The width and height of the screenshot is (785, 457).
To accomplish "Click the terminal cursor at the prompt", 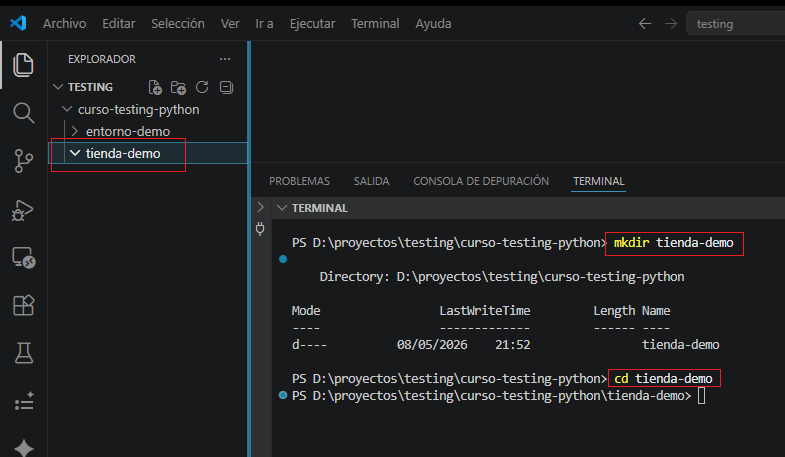I will tap(701, 395).
